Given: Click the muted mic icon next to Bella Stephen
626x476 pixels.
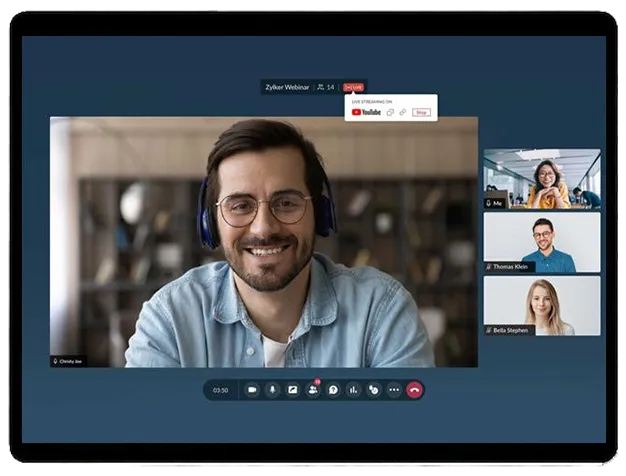Looking at the screenshot, I should coord(489,330).
